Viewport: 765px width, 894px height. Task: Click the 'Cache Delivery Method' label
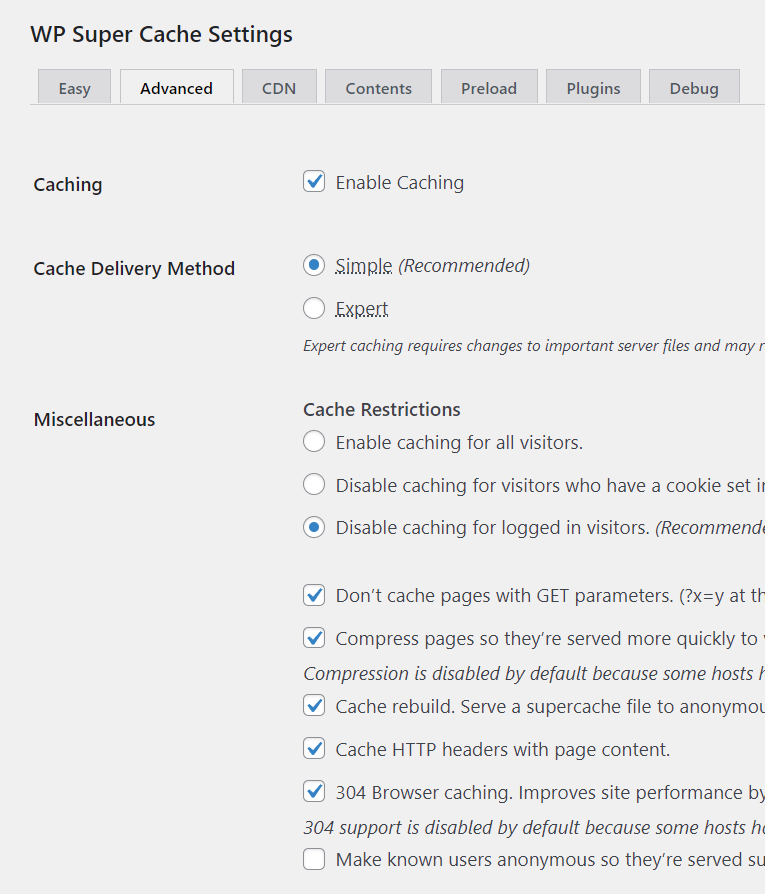point(134,269)
